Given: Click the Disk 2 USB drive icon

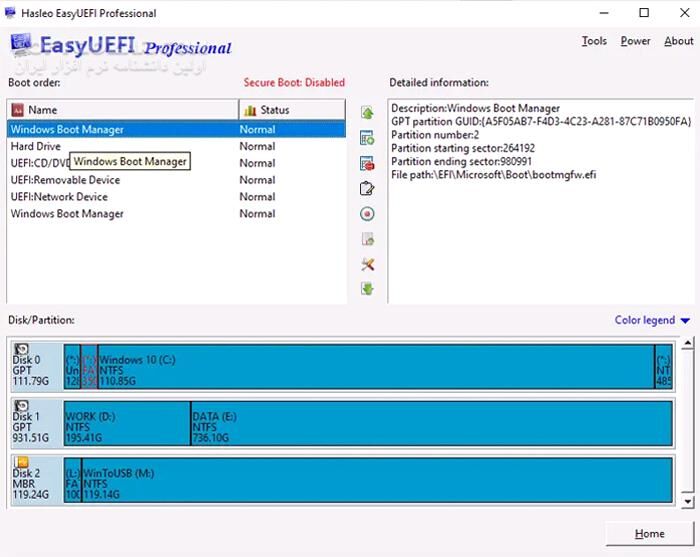Looking at the screenshot, I should click(x=21, y=462).
